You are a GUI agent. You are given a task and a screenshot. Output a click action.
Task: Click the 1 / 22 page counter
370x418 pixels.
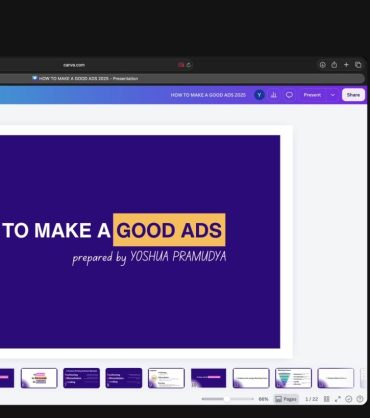click(312, 399)
